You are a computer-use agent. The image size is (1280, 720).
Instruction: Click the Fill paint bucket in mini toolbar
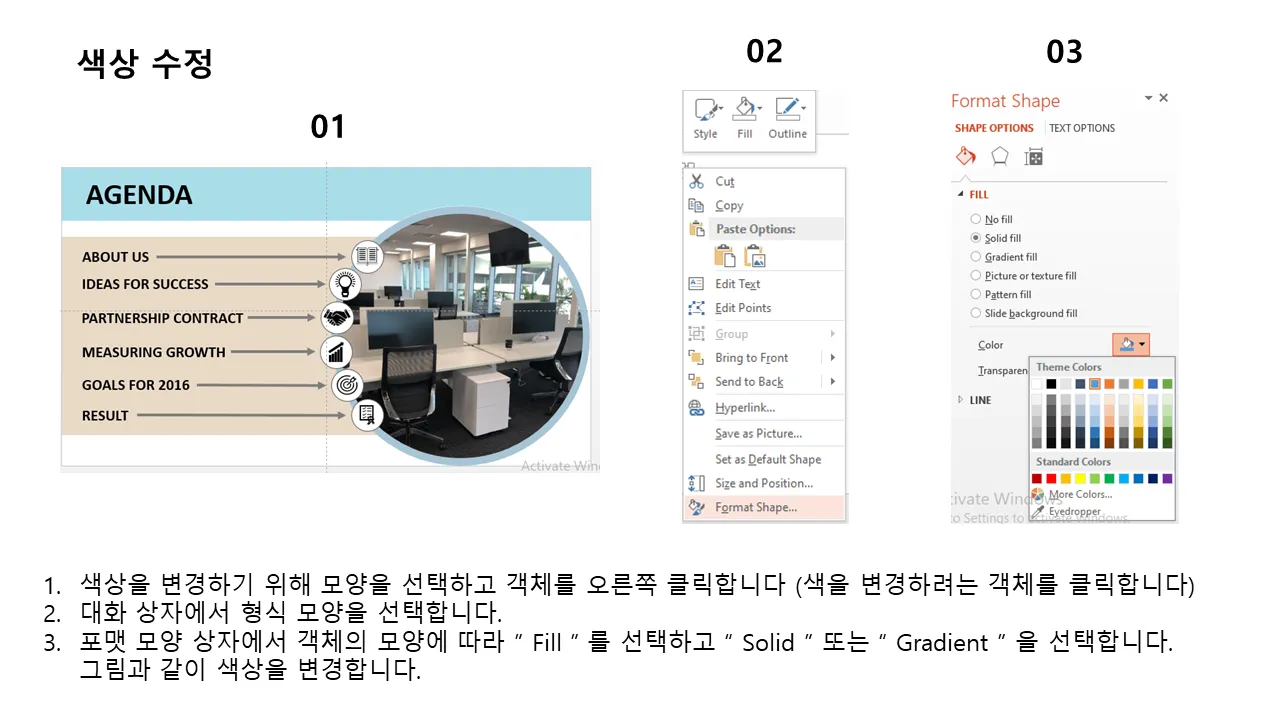[745, 110]
